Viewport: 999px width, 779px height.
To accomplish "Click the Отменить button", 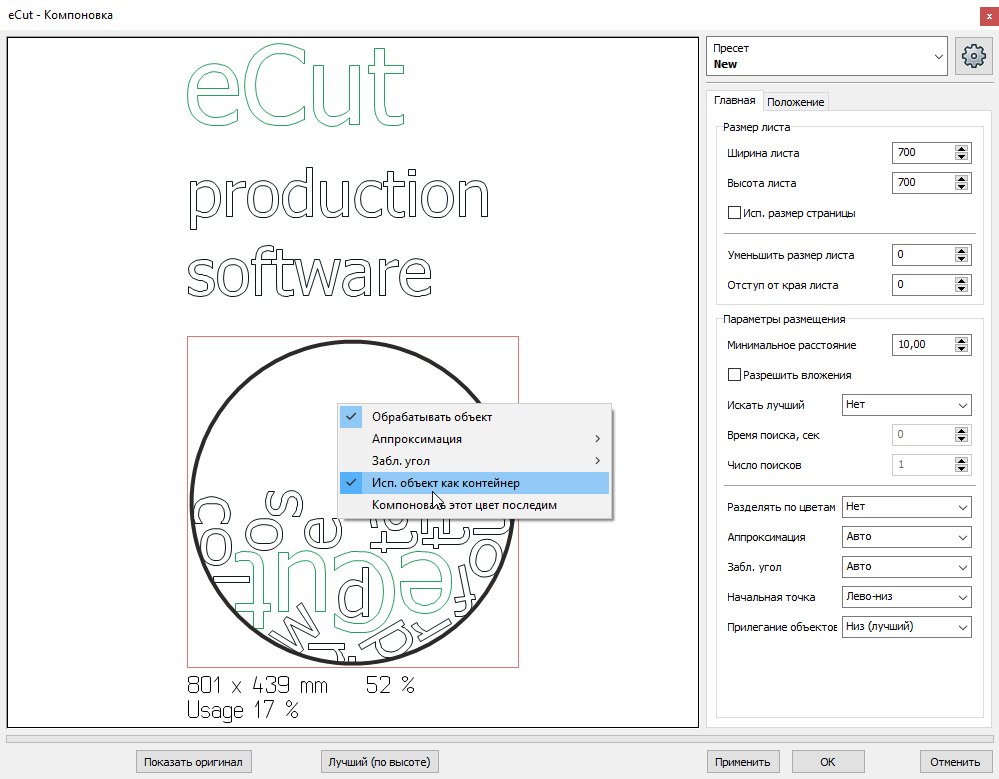I will coord(955,762).
